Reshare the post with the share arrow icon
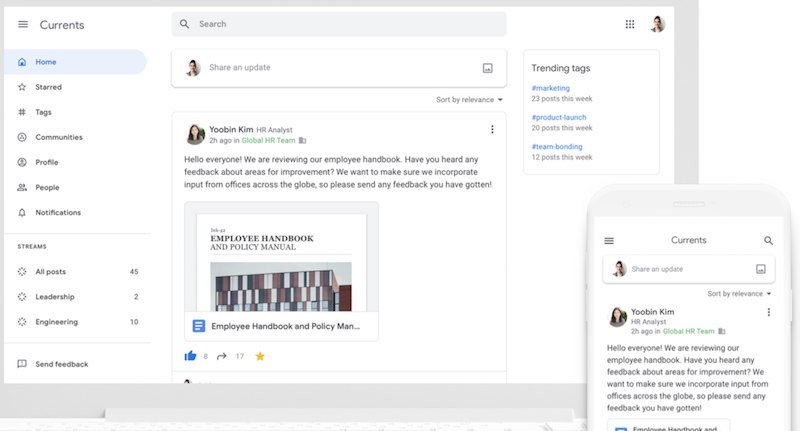The height and width of the screenshot is (431, 800). pyautogui.click(x=221, y=357)
